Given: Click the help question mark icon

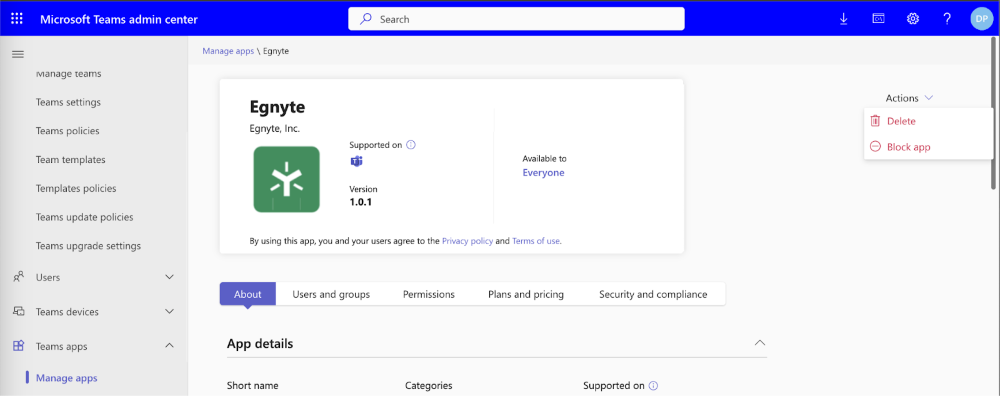Looking at the screenshot, I should pos(947,19).
